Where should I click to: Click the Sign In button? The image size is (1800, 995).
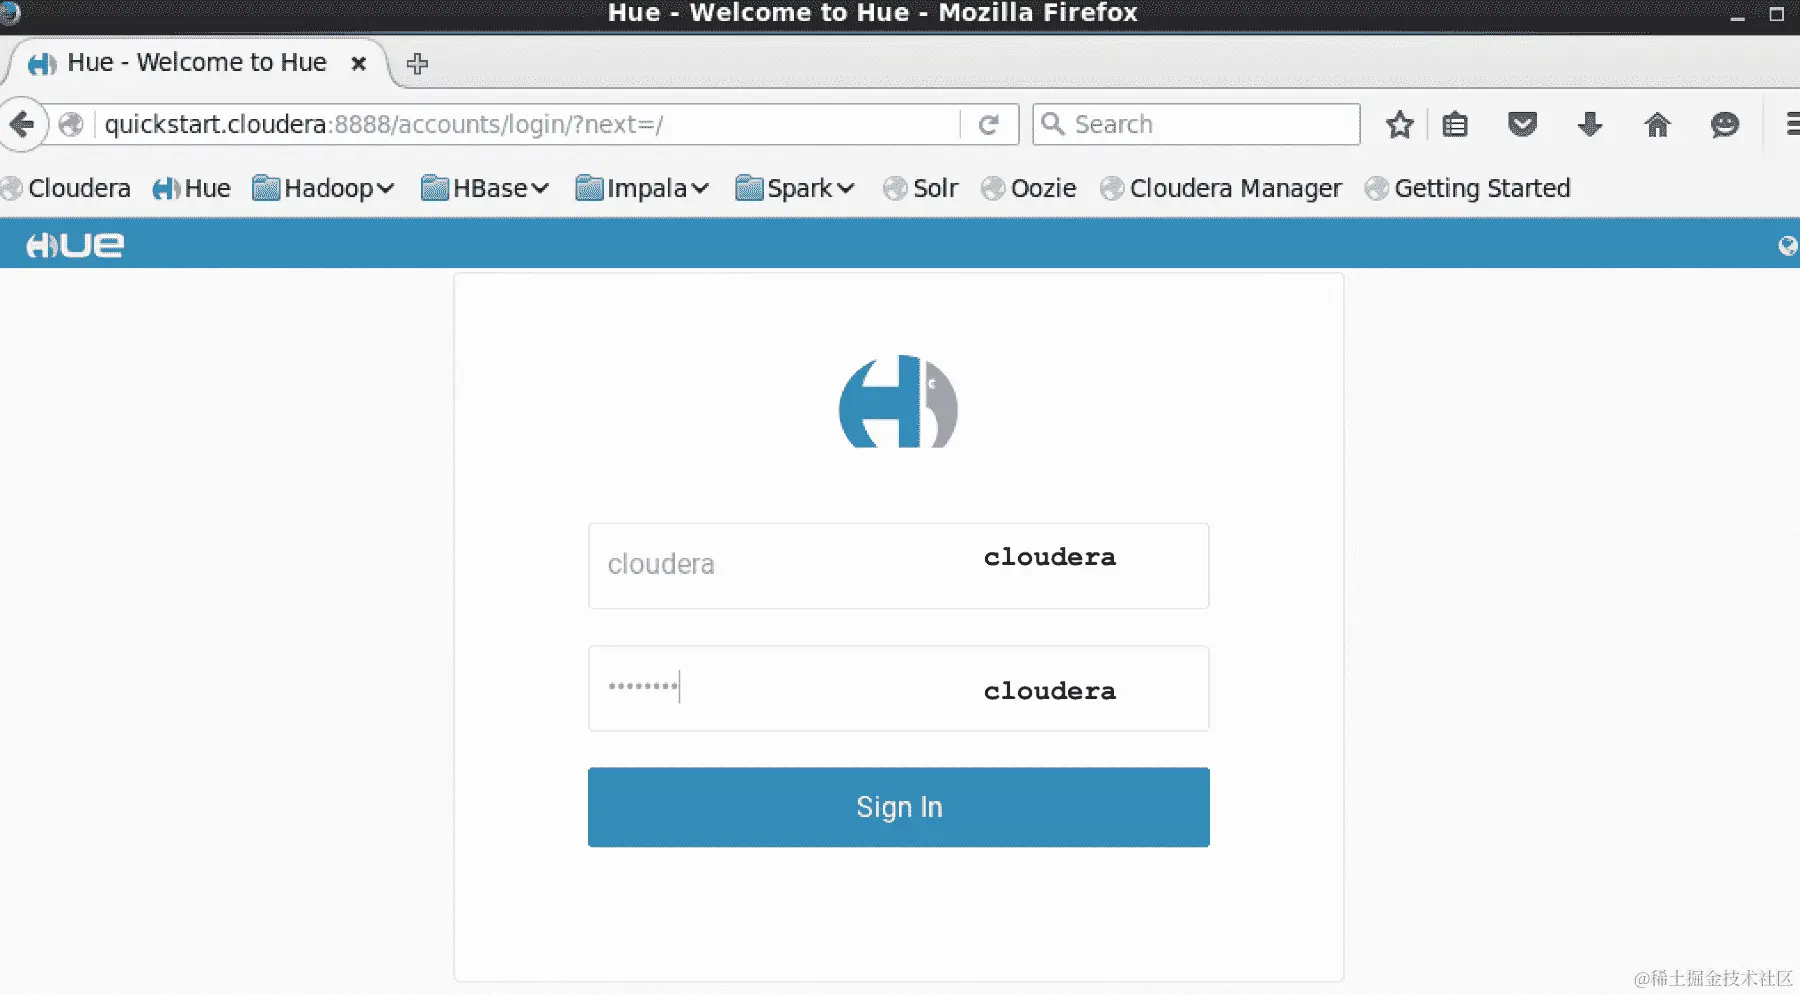point(899,807)
